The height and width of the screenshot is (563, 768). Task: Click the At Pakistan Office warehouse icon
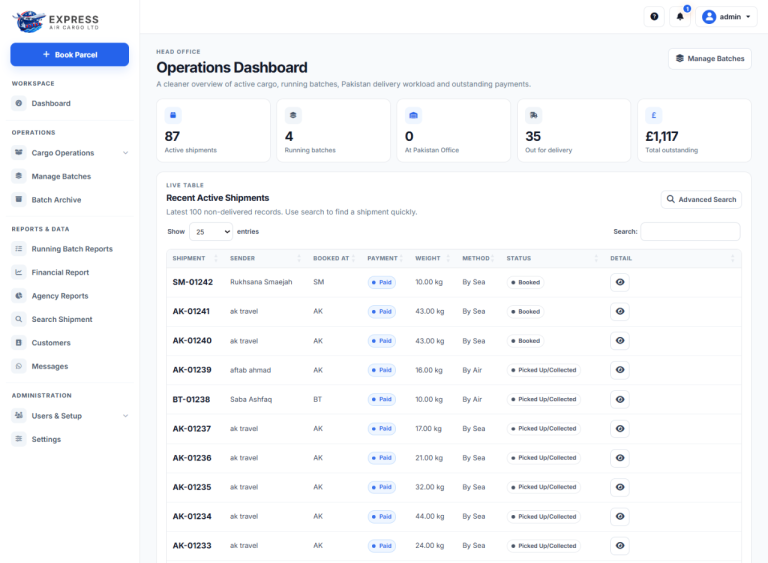[413, 115]
